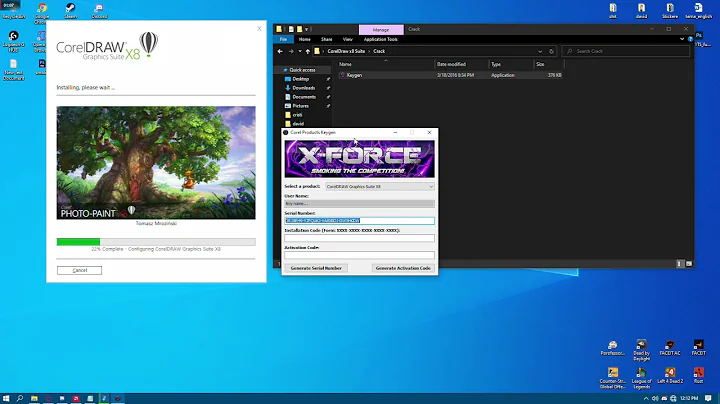Open the Select a product dropdown

point(380,186)
